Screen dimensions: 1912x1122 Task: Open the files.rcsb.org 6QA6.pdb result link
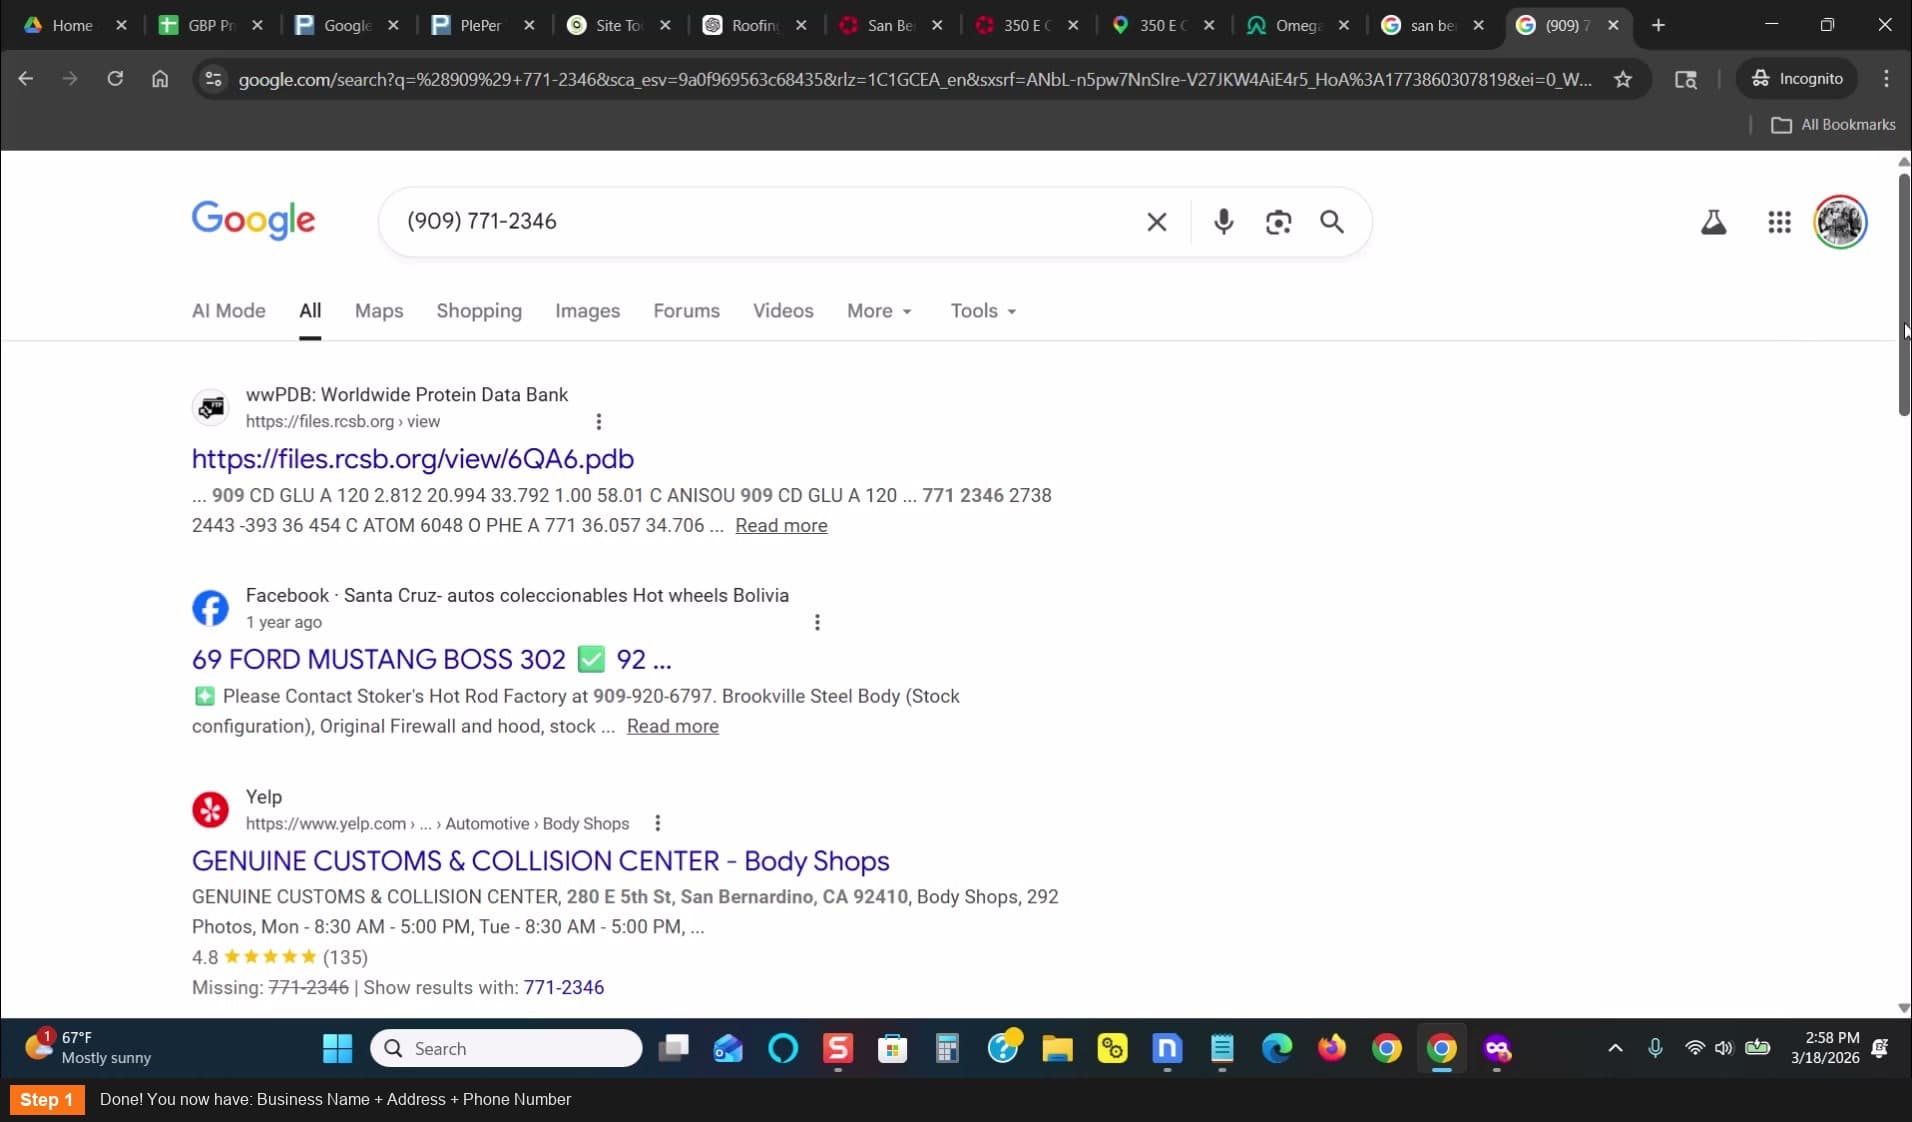(x=413, y=459)
